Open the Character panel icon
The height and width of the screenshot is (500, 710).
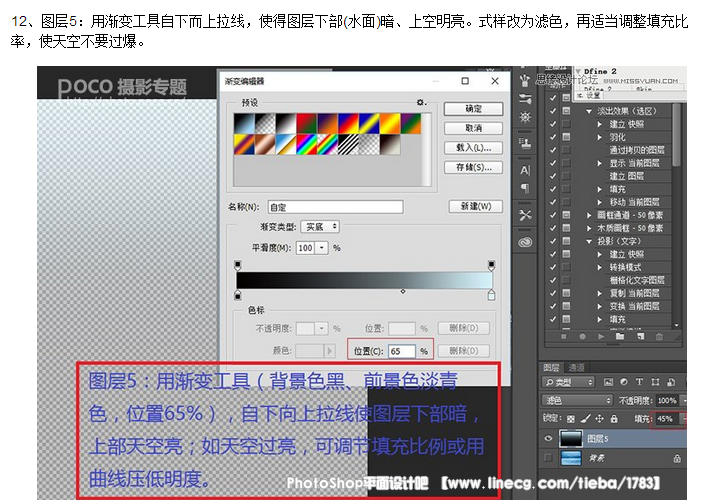525,170
